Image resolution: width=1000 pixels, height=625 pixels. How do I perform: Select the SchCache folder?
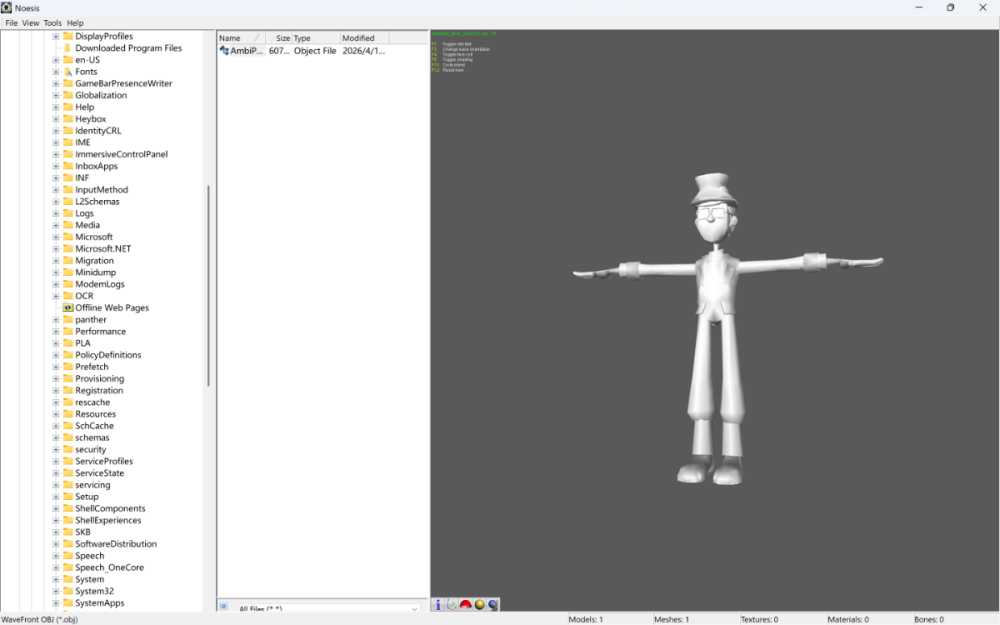click(x=94, y=425)
